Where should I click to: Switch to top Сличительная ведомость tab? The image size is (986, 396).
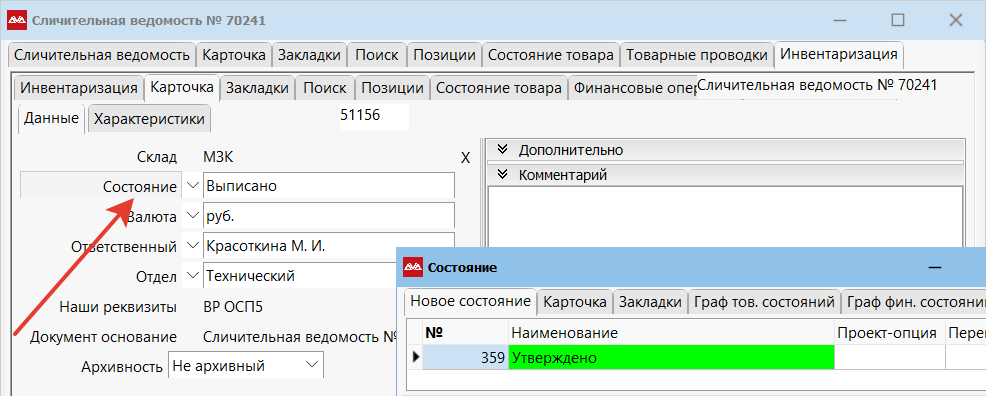click(x=101, y=55)
